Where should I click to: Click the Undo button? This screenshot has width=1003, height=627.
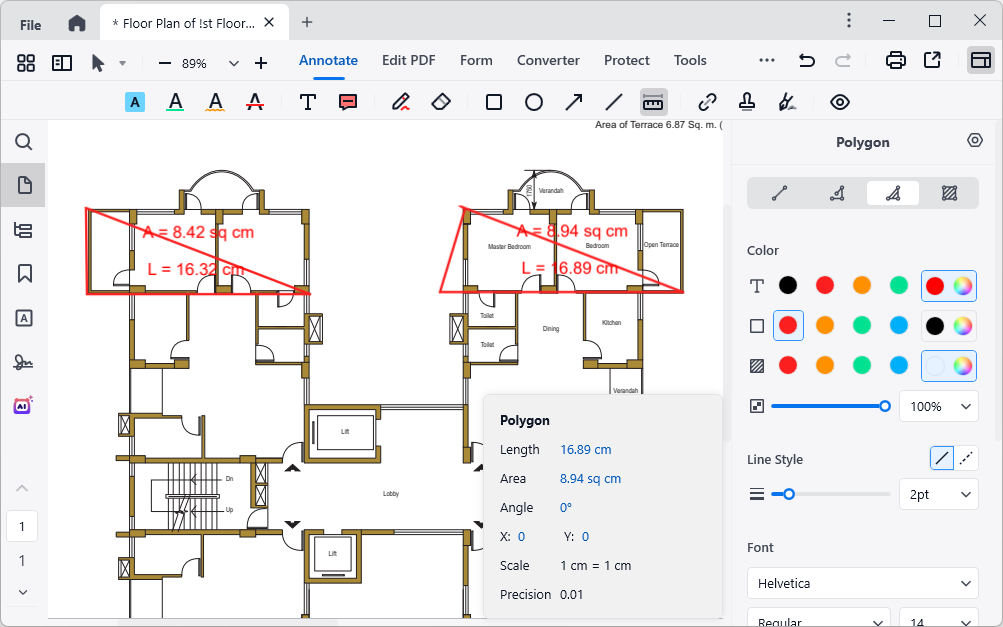[806, 60]
